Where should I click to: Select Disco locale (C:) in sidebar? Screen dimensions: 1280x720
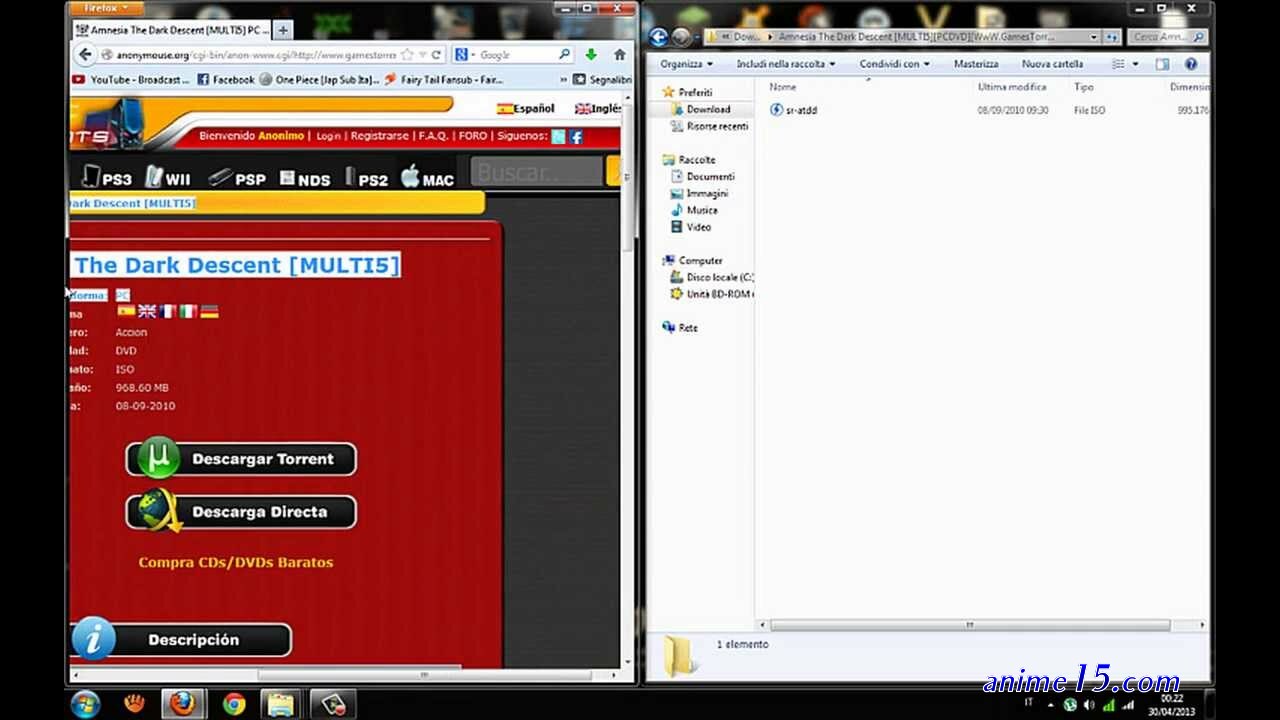coord(712,277)
